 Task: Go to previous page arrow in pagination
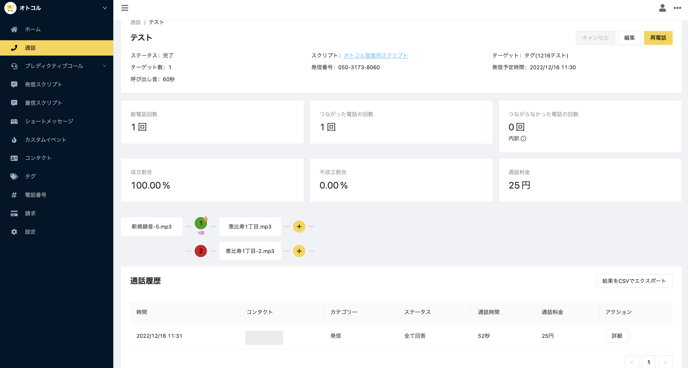tap(631, 362)
